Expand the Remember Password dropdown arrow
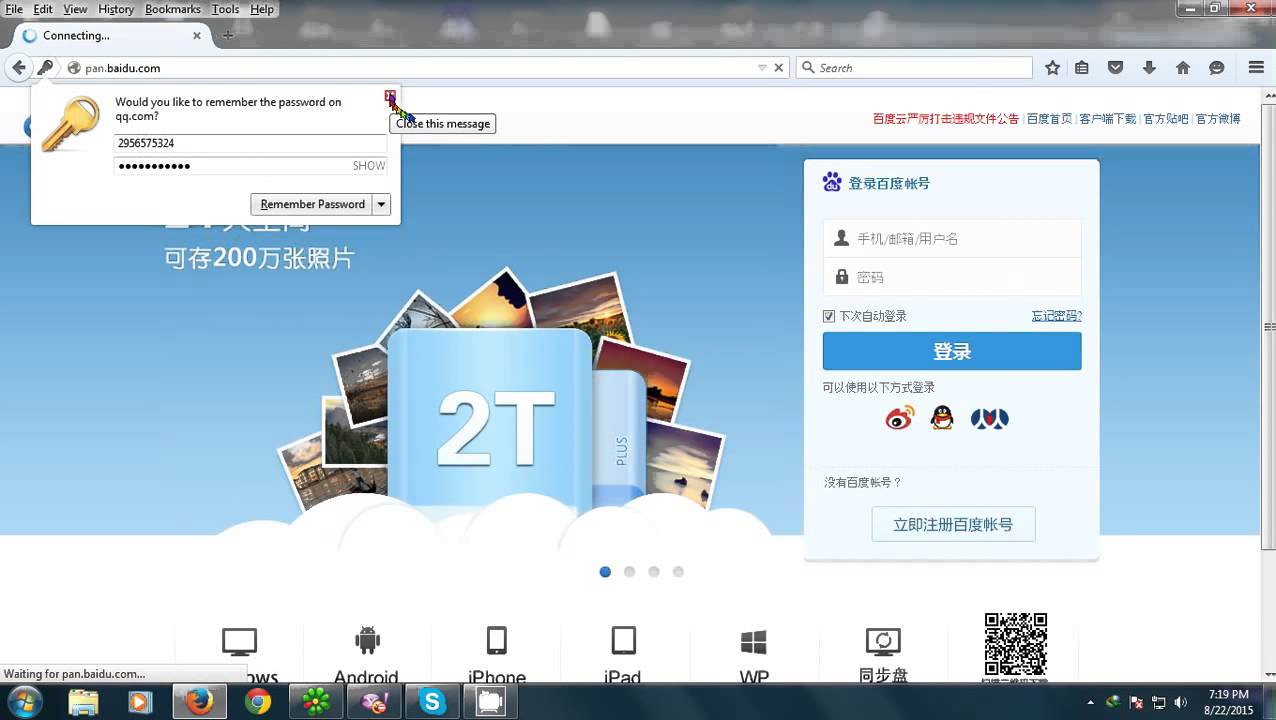Viewport: 1276px width, 720px height. pyautogui.click(x=381, y=204)
